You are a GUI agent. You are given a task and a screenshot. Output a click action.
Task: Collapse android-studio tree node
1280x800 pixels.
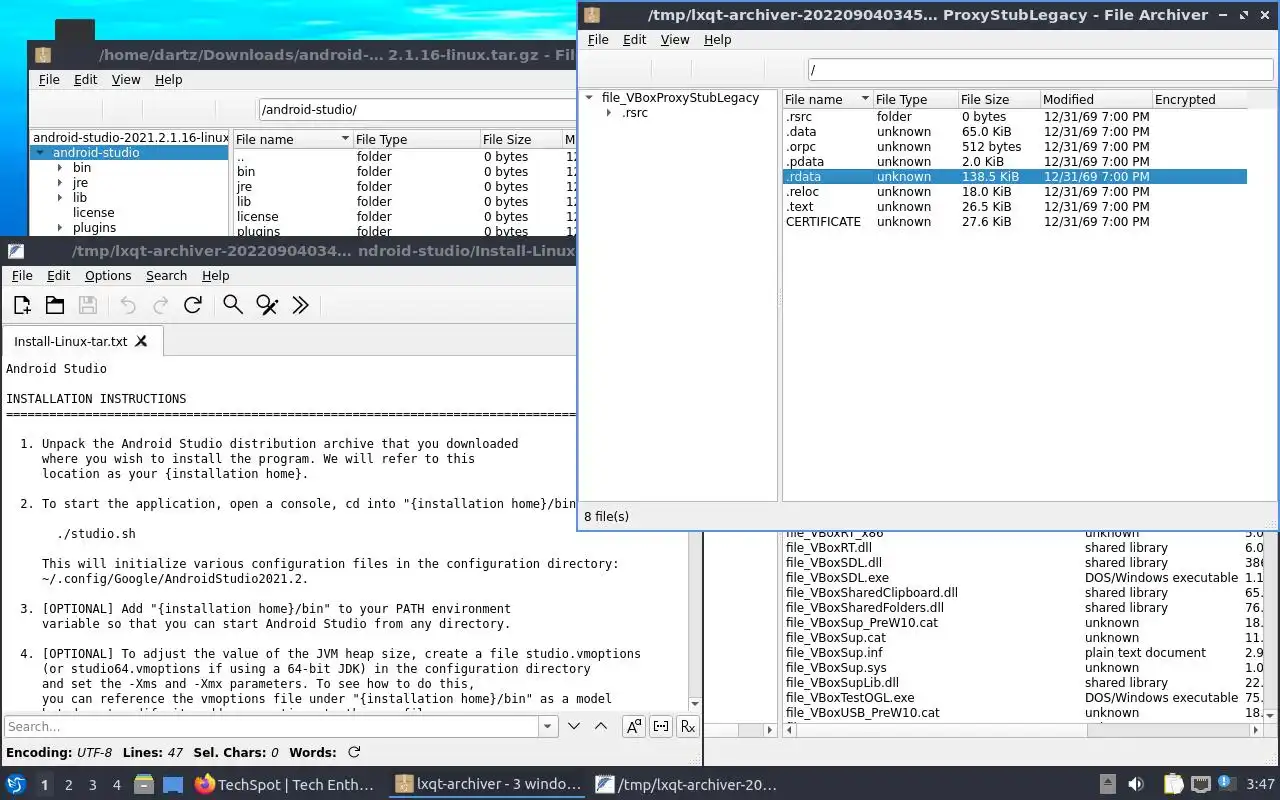tap(40, 153)
